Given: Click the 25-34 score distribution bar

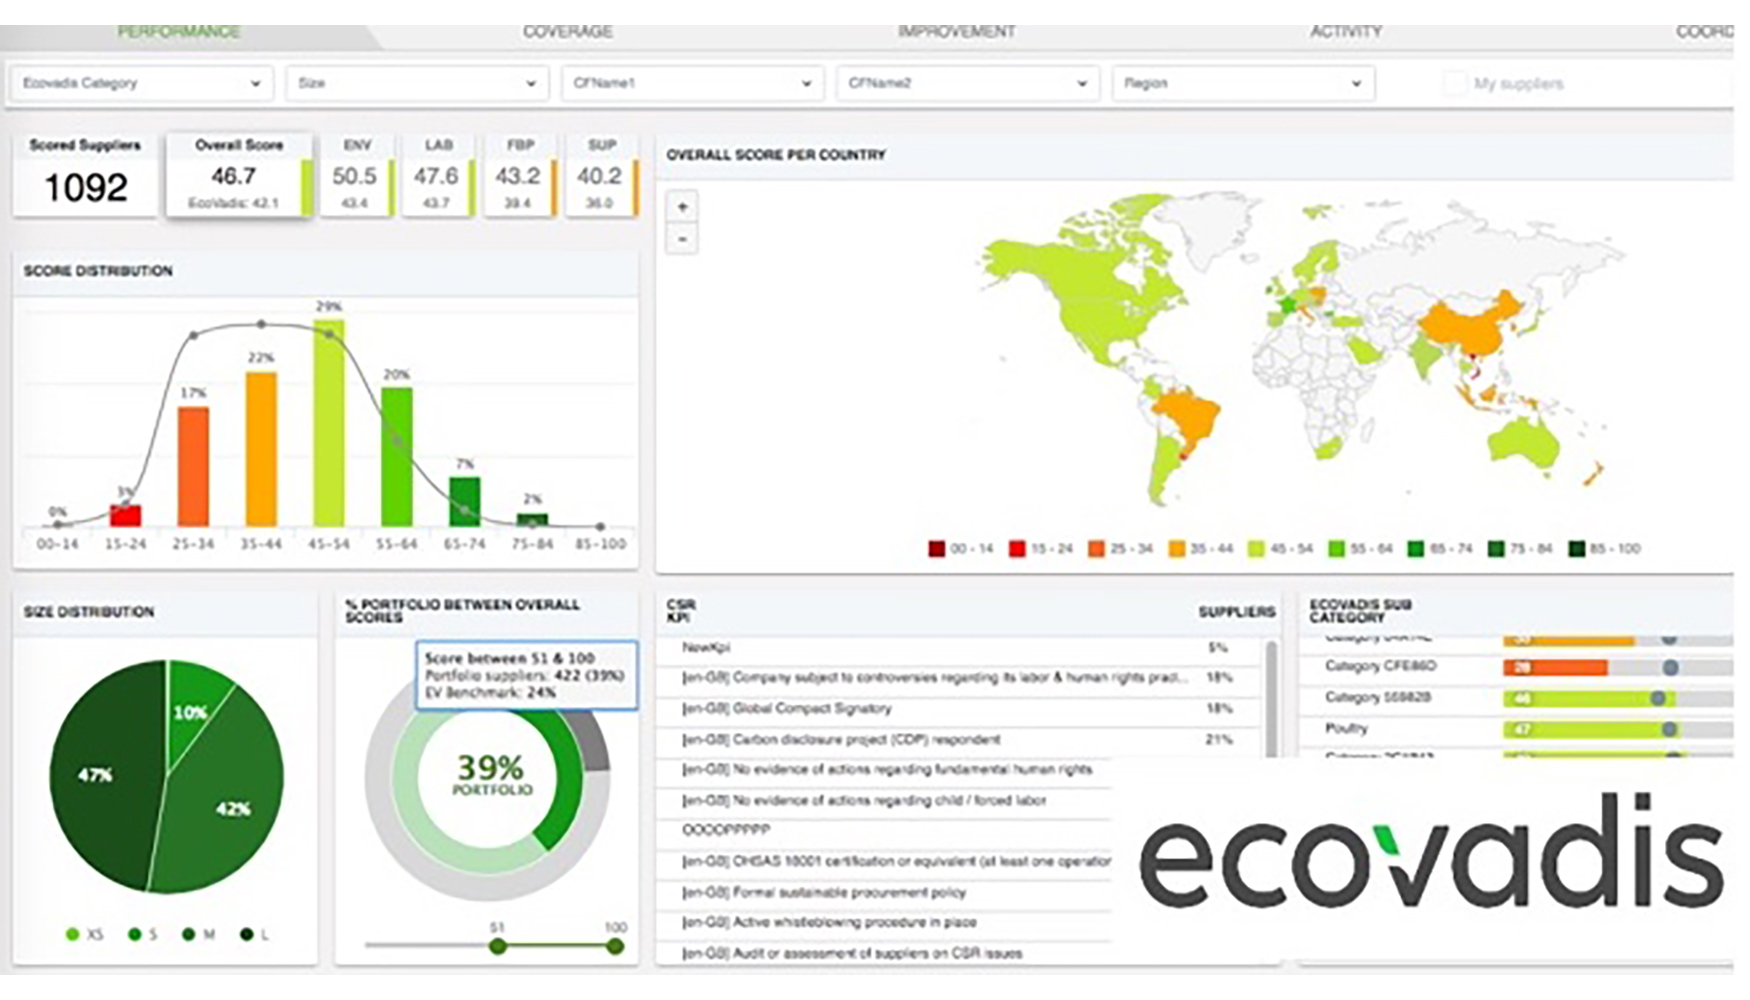Looking at the screenshot, I should [193, 466].
